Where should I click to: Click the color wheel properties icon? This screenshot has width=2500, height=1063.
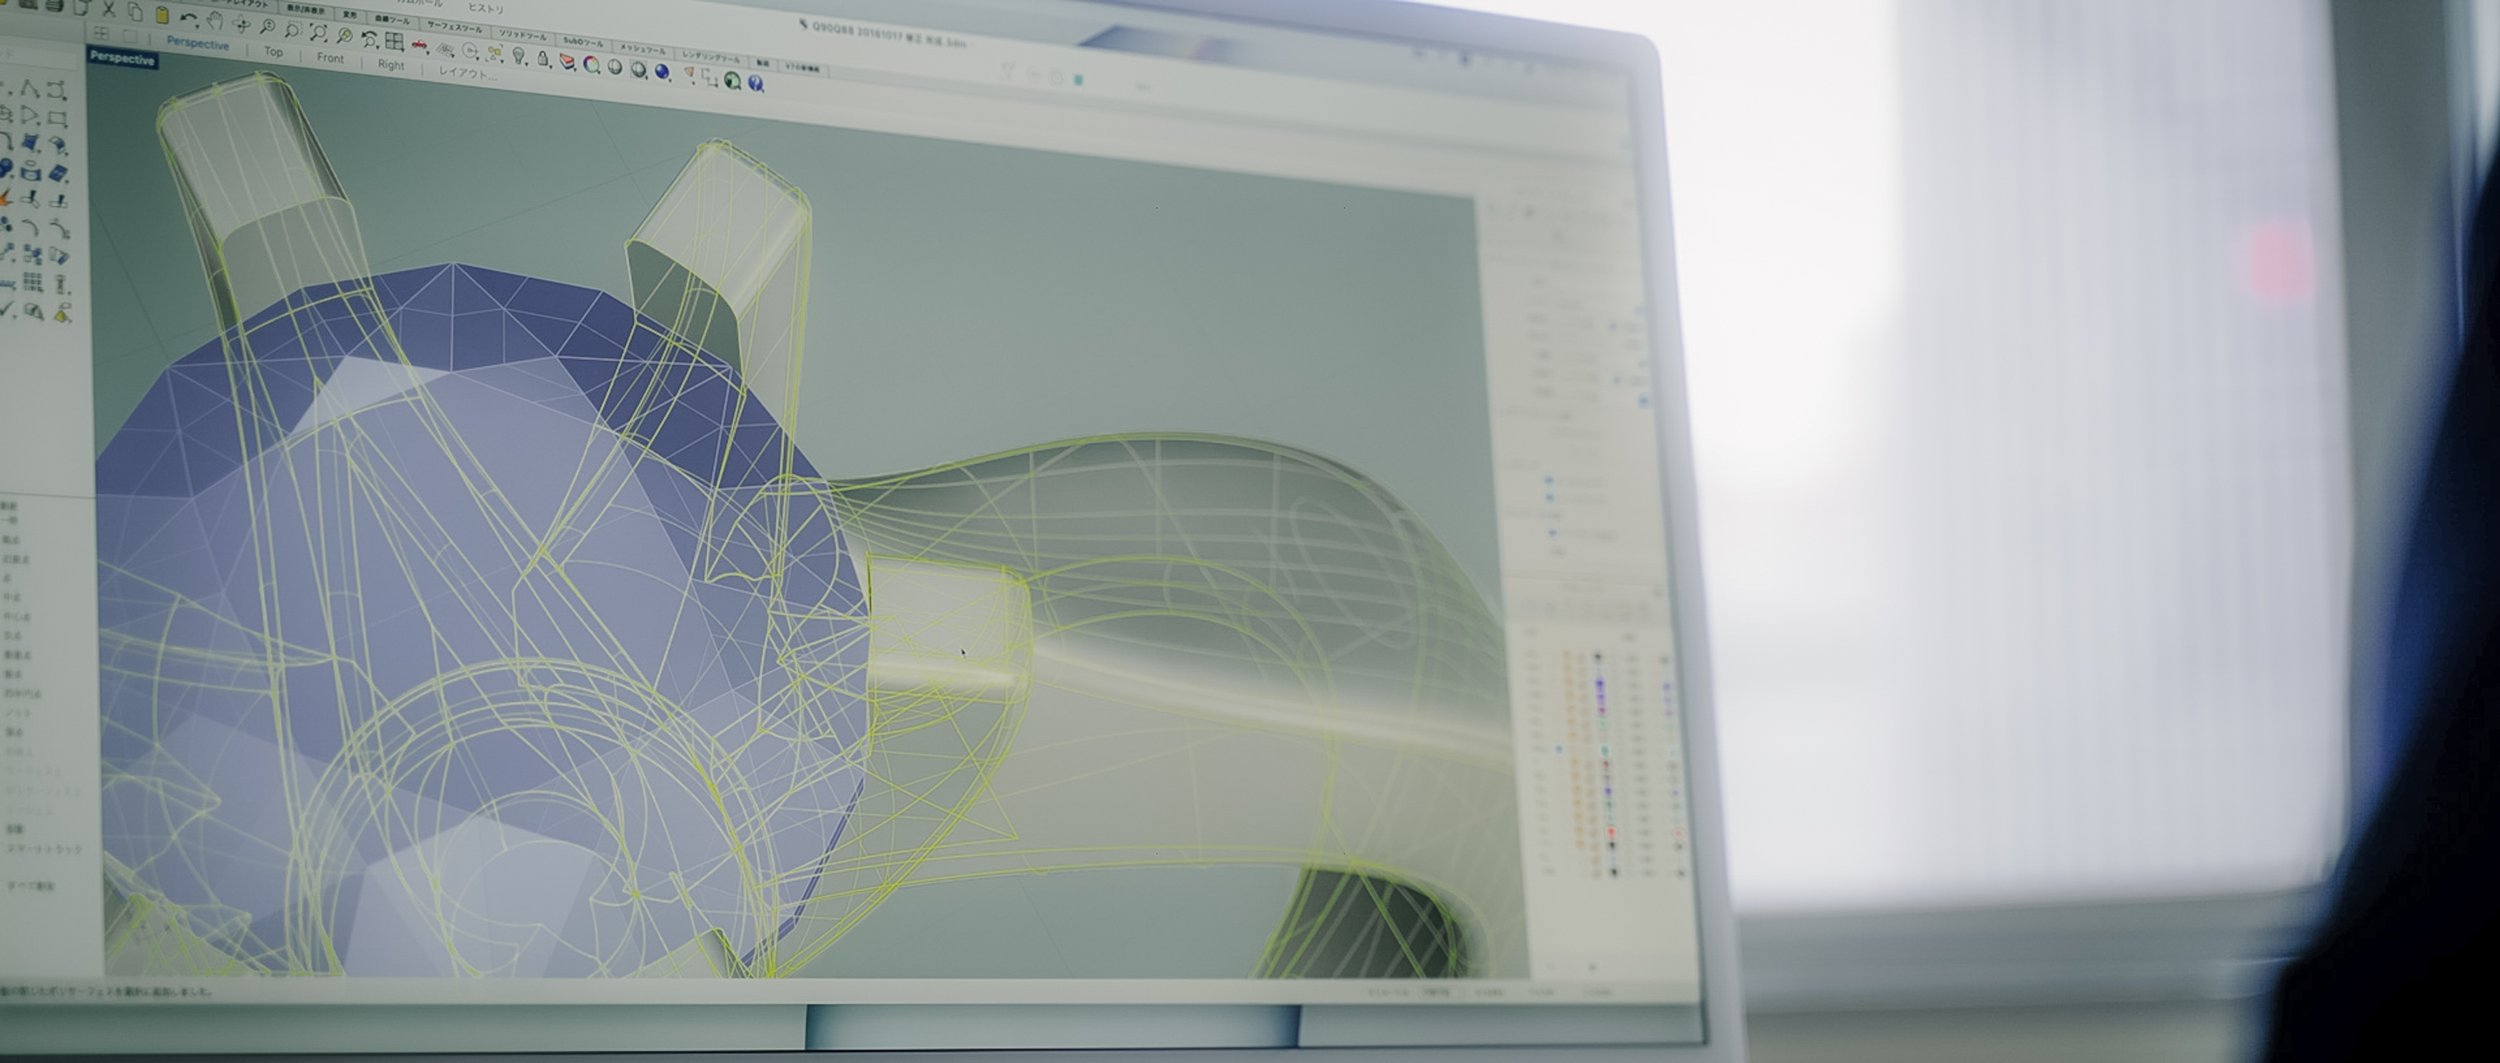point(591,65)
